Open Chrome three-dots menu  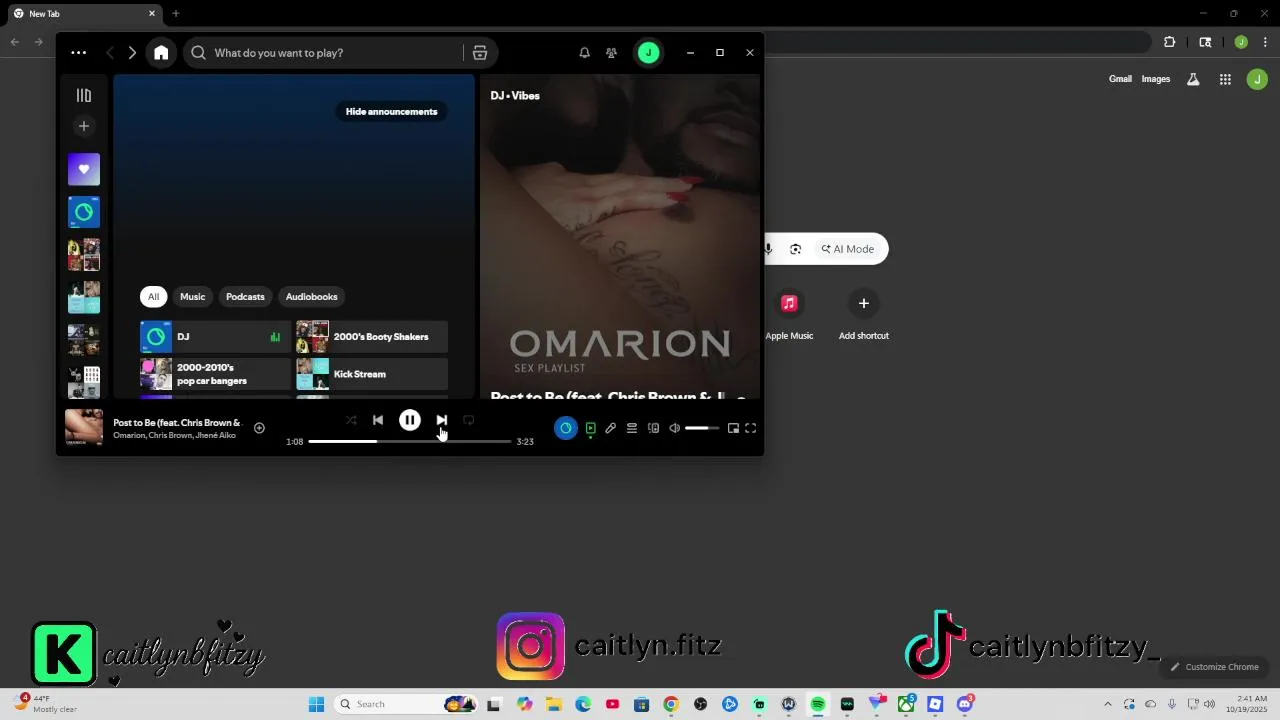coord(1266,42)
